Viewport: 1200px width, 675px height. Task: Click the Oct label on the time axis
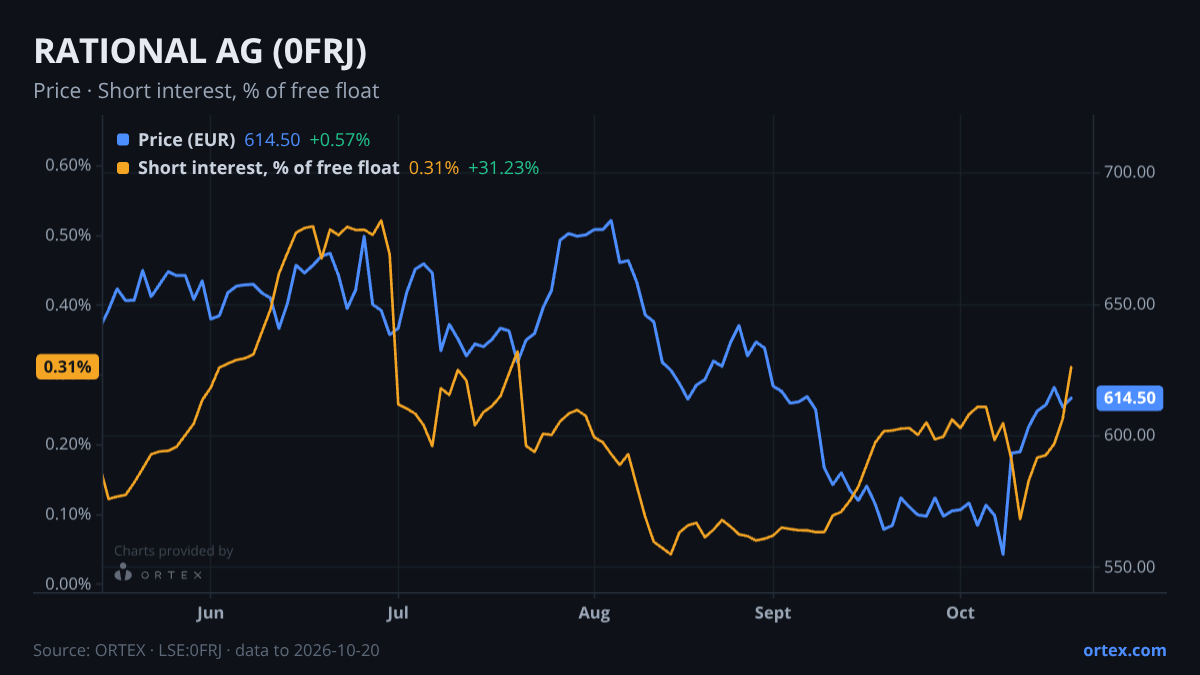[961, 612]
